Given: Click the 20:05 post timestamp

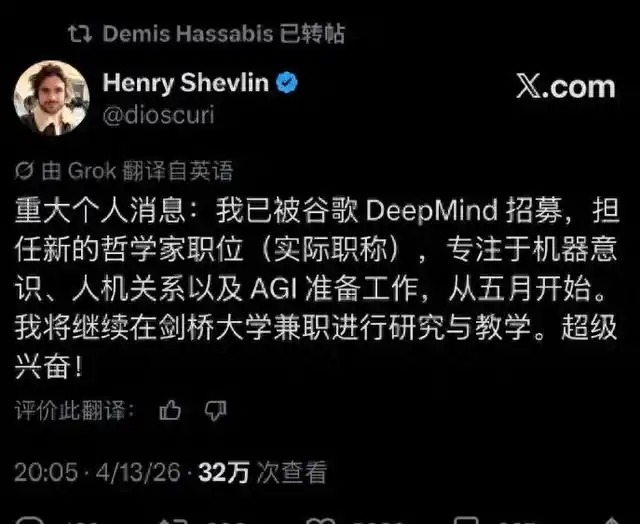Looking at the screenshot, I should (46, 473).
